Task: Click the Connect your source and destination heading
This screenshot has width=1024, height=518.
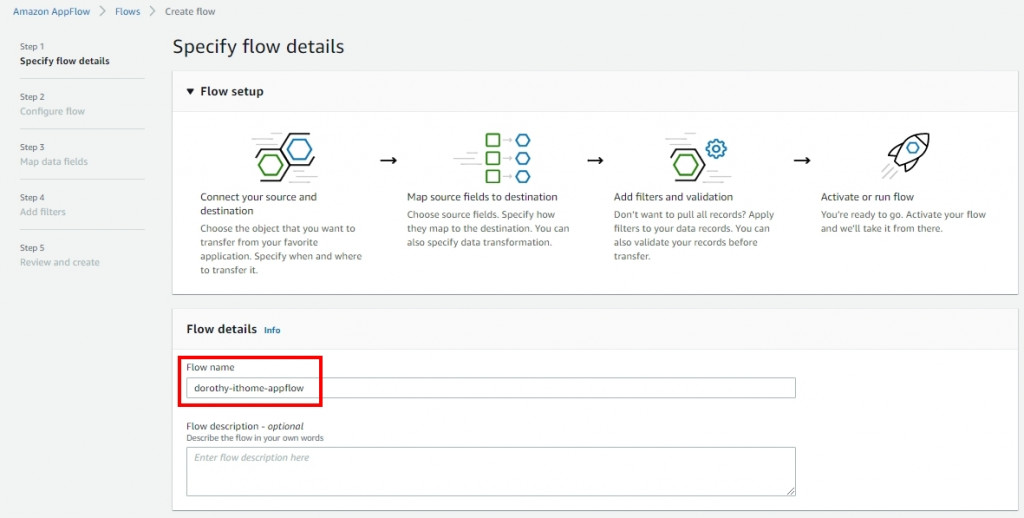Action: click(x=259, y=204)
